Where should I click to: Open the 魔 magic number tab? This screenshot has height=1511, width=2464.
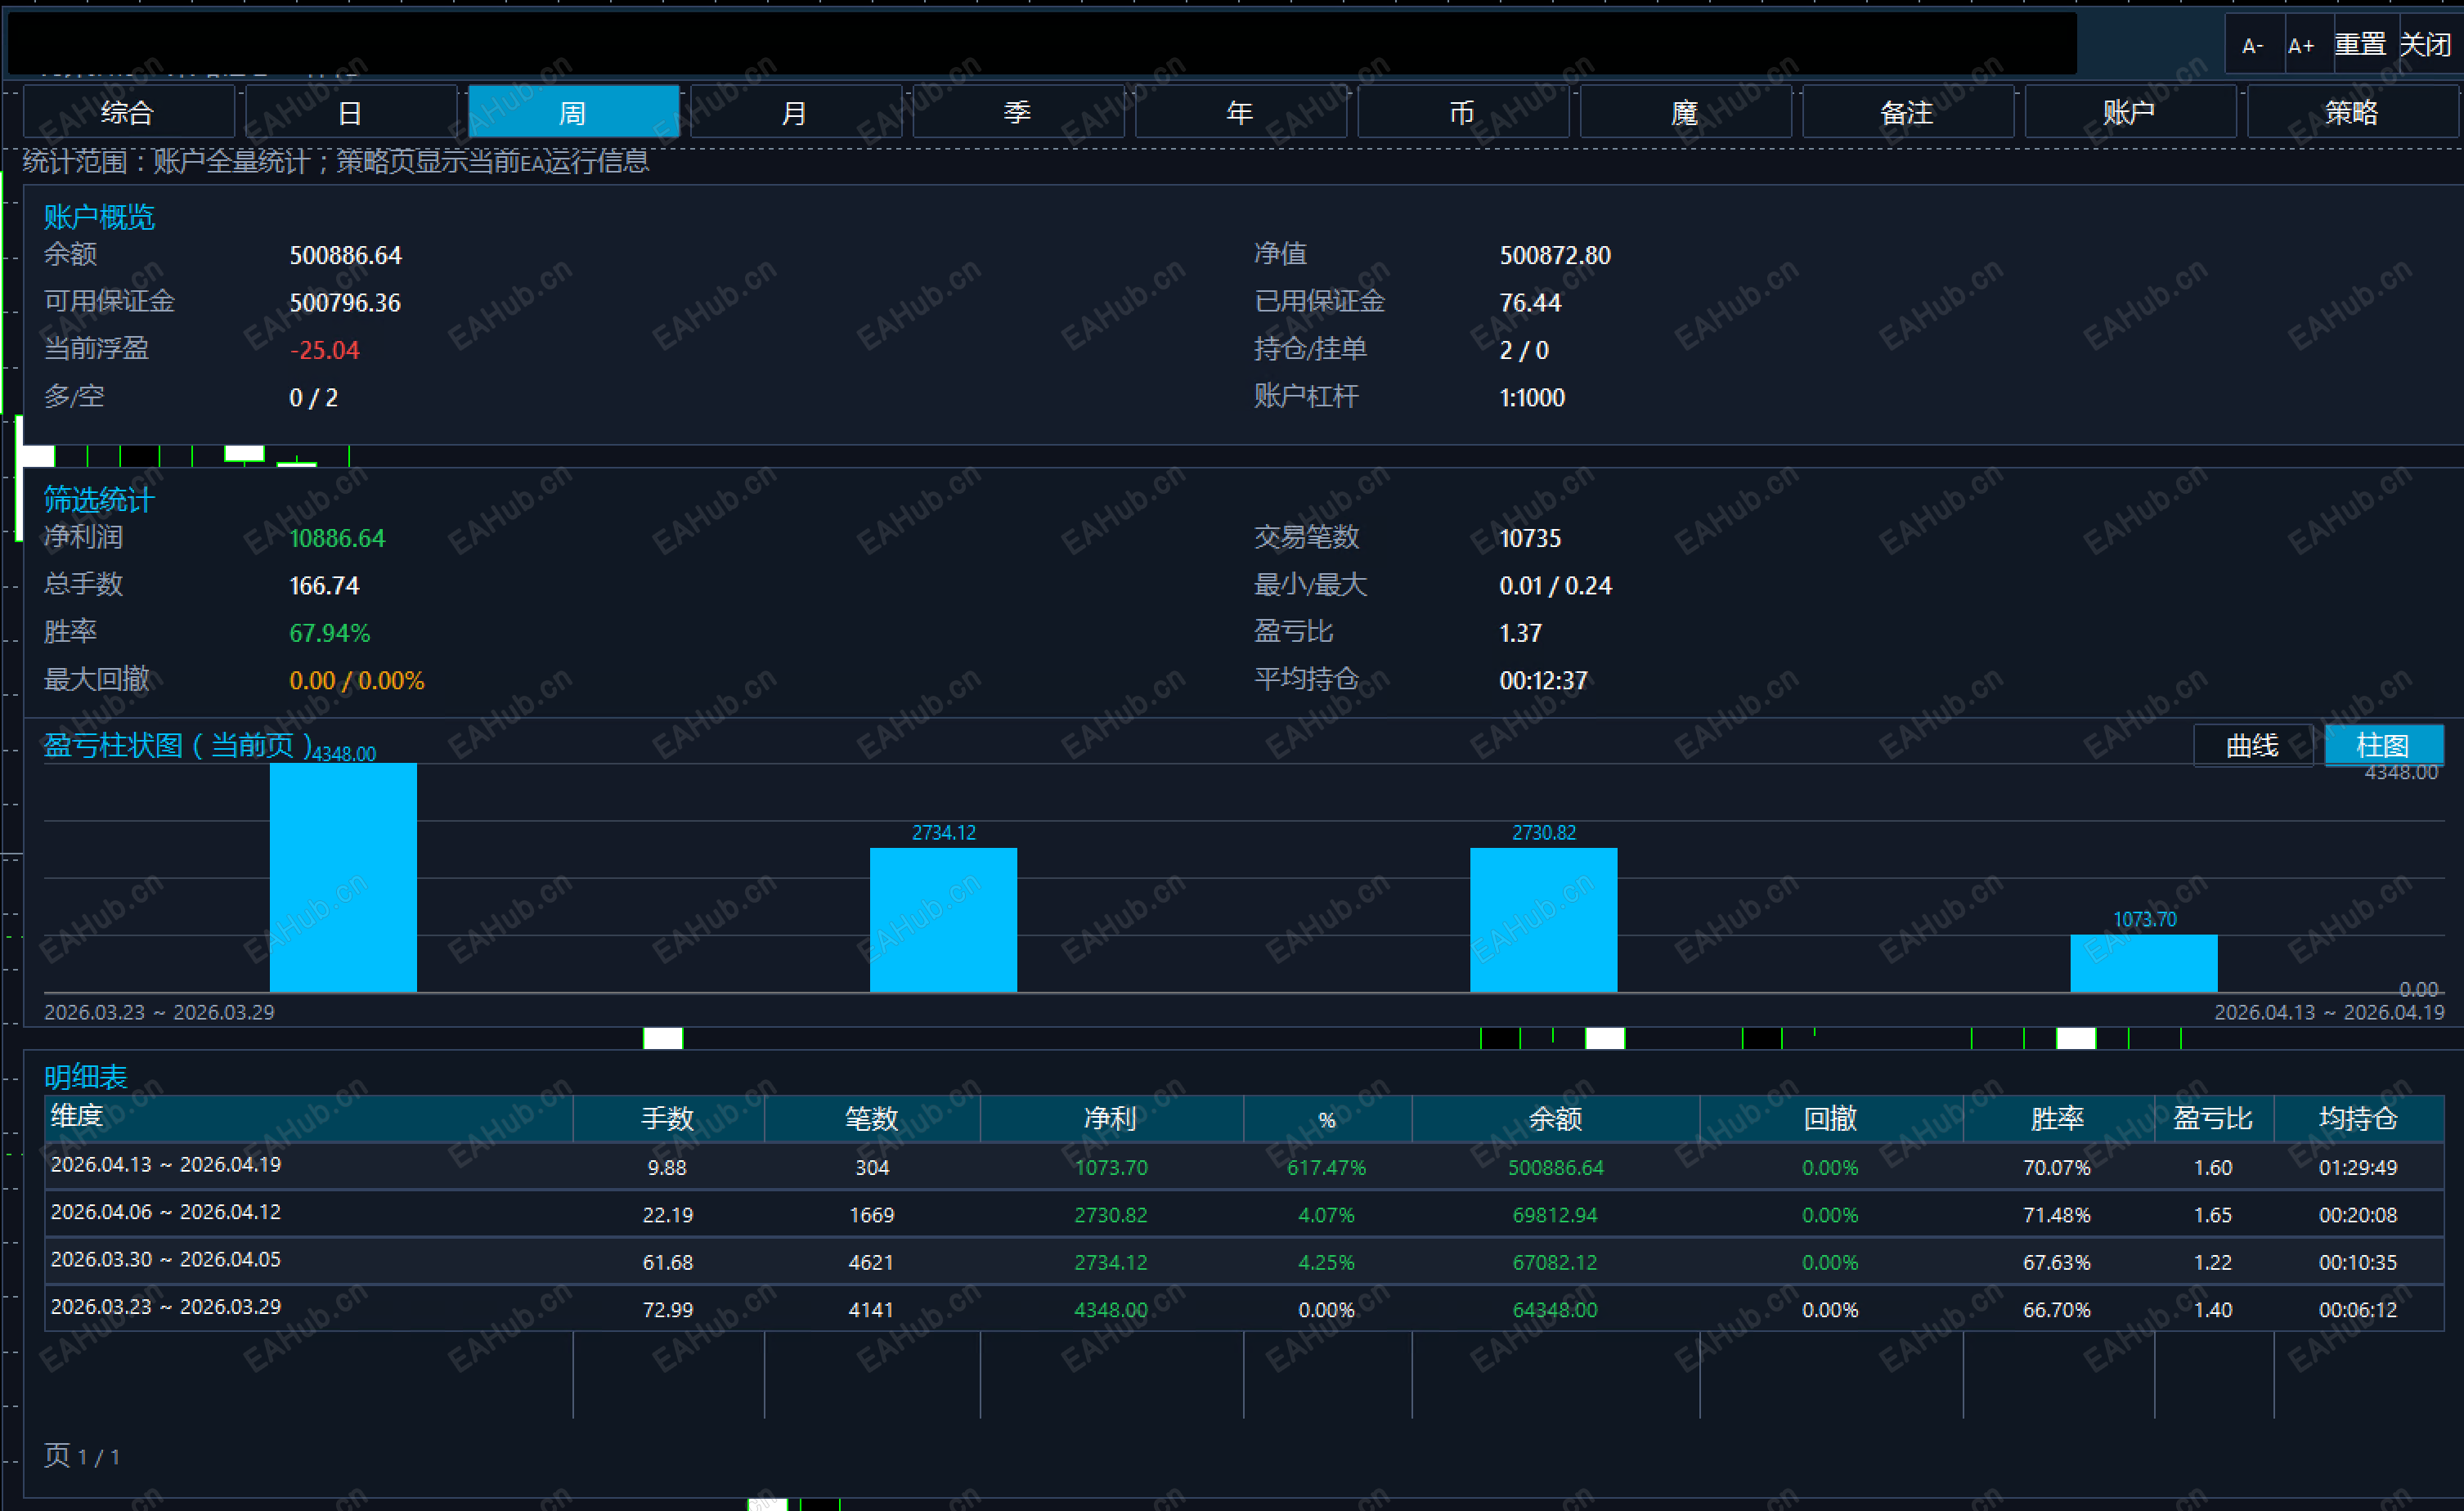tap(1685, 112)
